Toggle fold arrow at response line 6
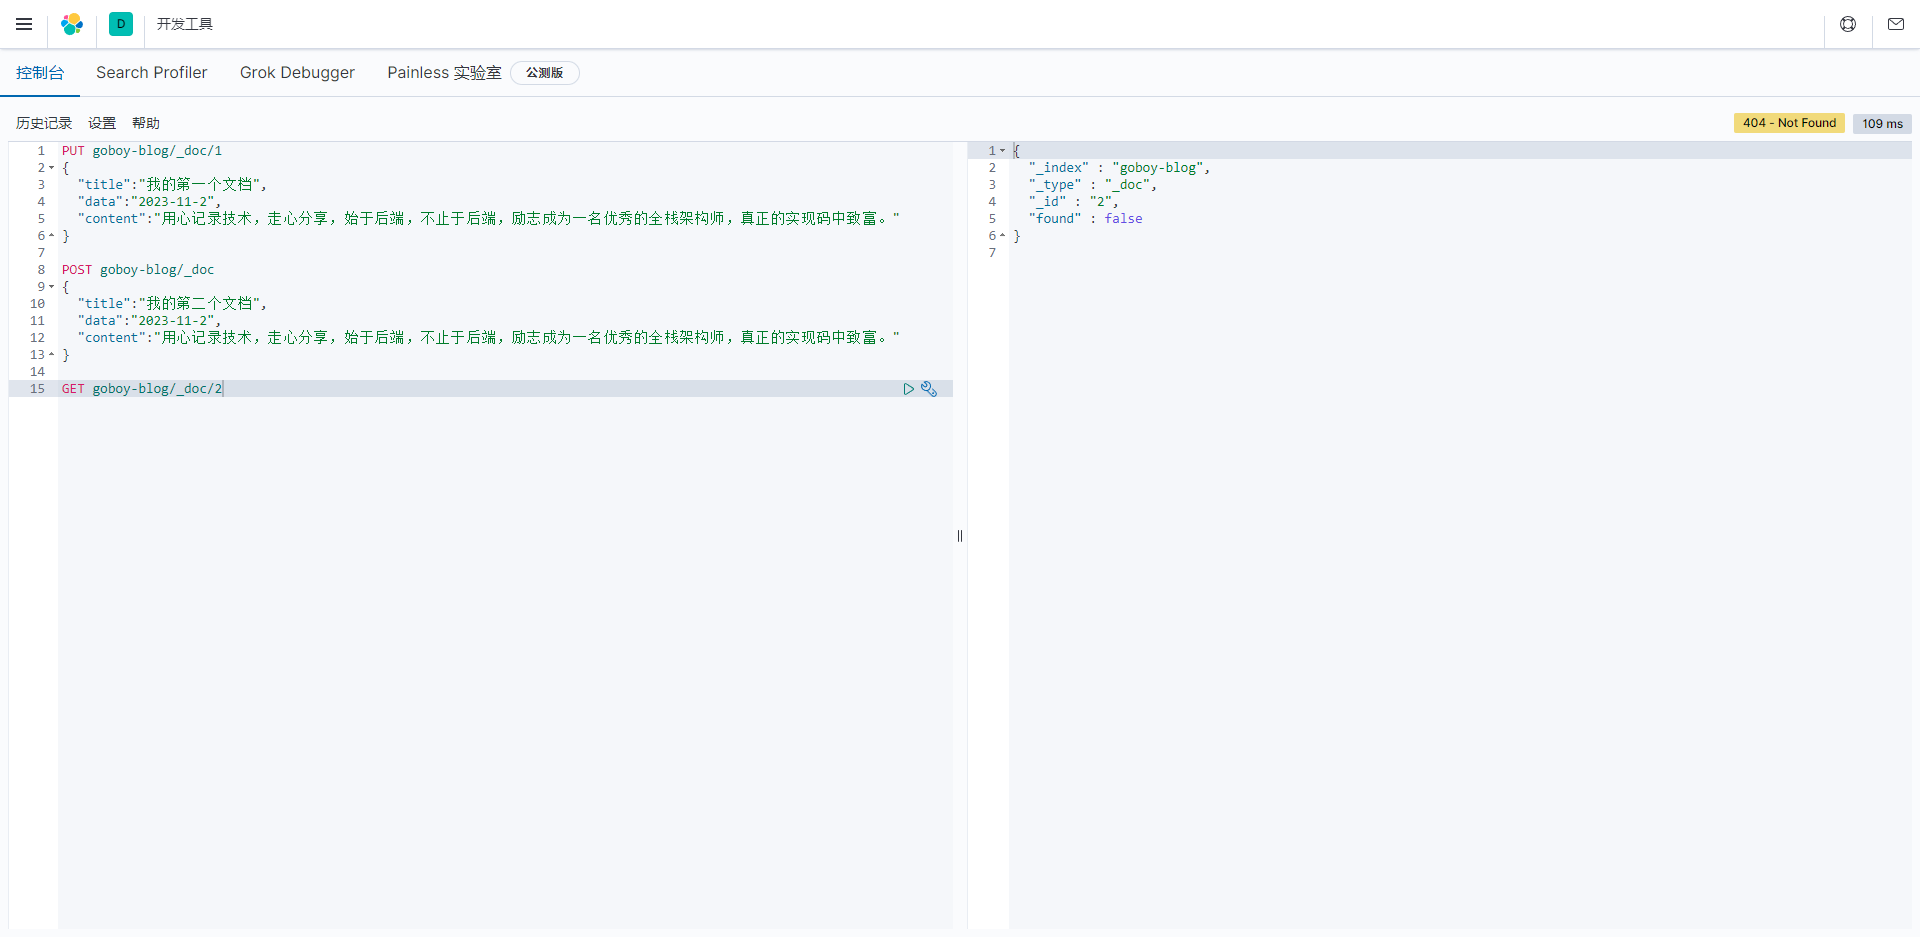The image size is (1920, 937). click(1003, 236)
